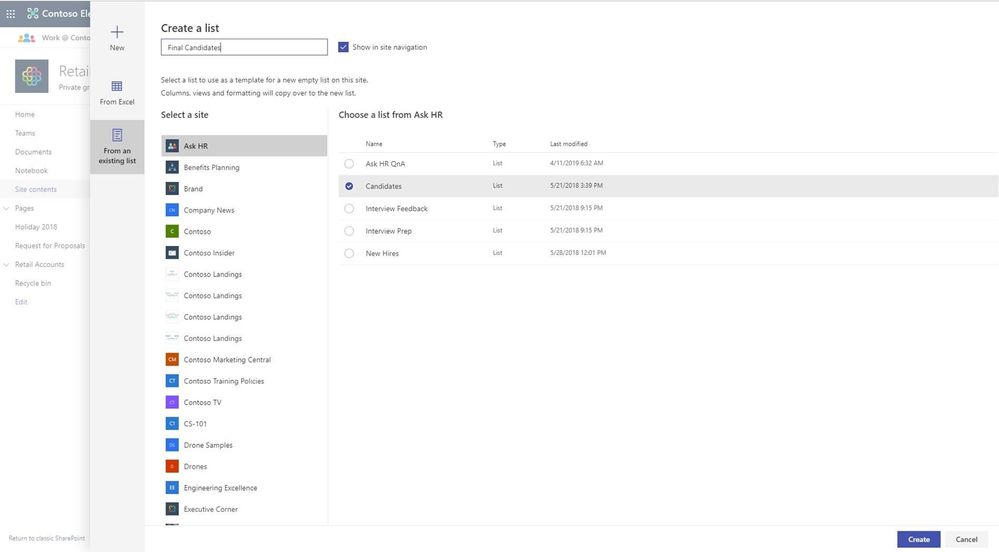The height and width of the screenshot is (552, 999).
Task: Click the Contoso Training Policies icon
Action: click(x=172, y=381)
